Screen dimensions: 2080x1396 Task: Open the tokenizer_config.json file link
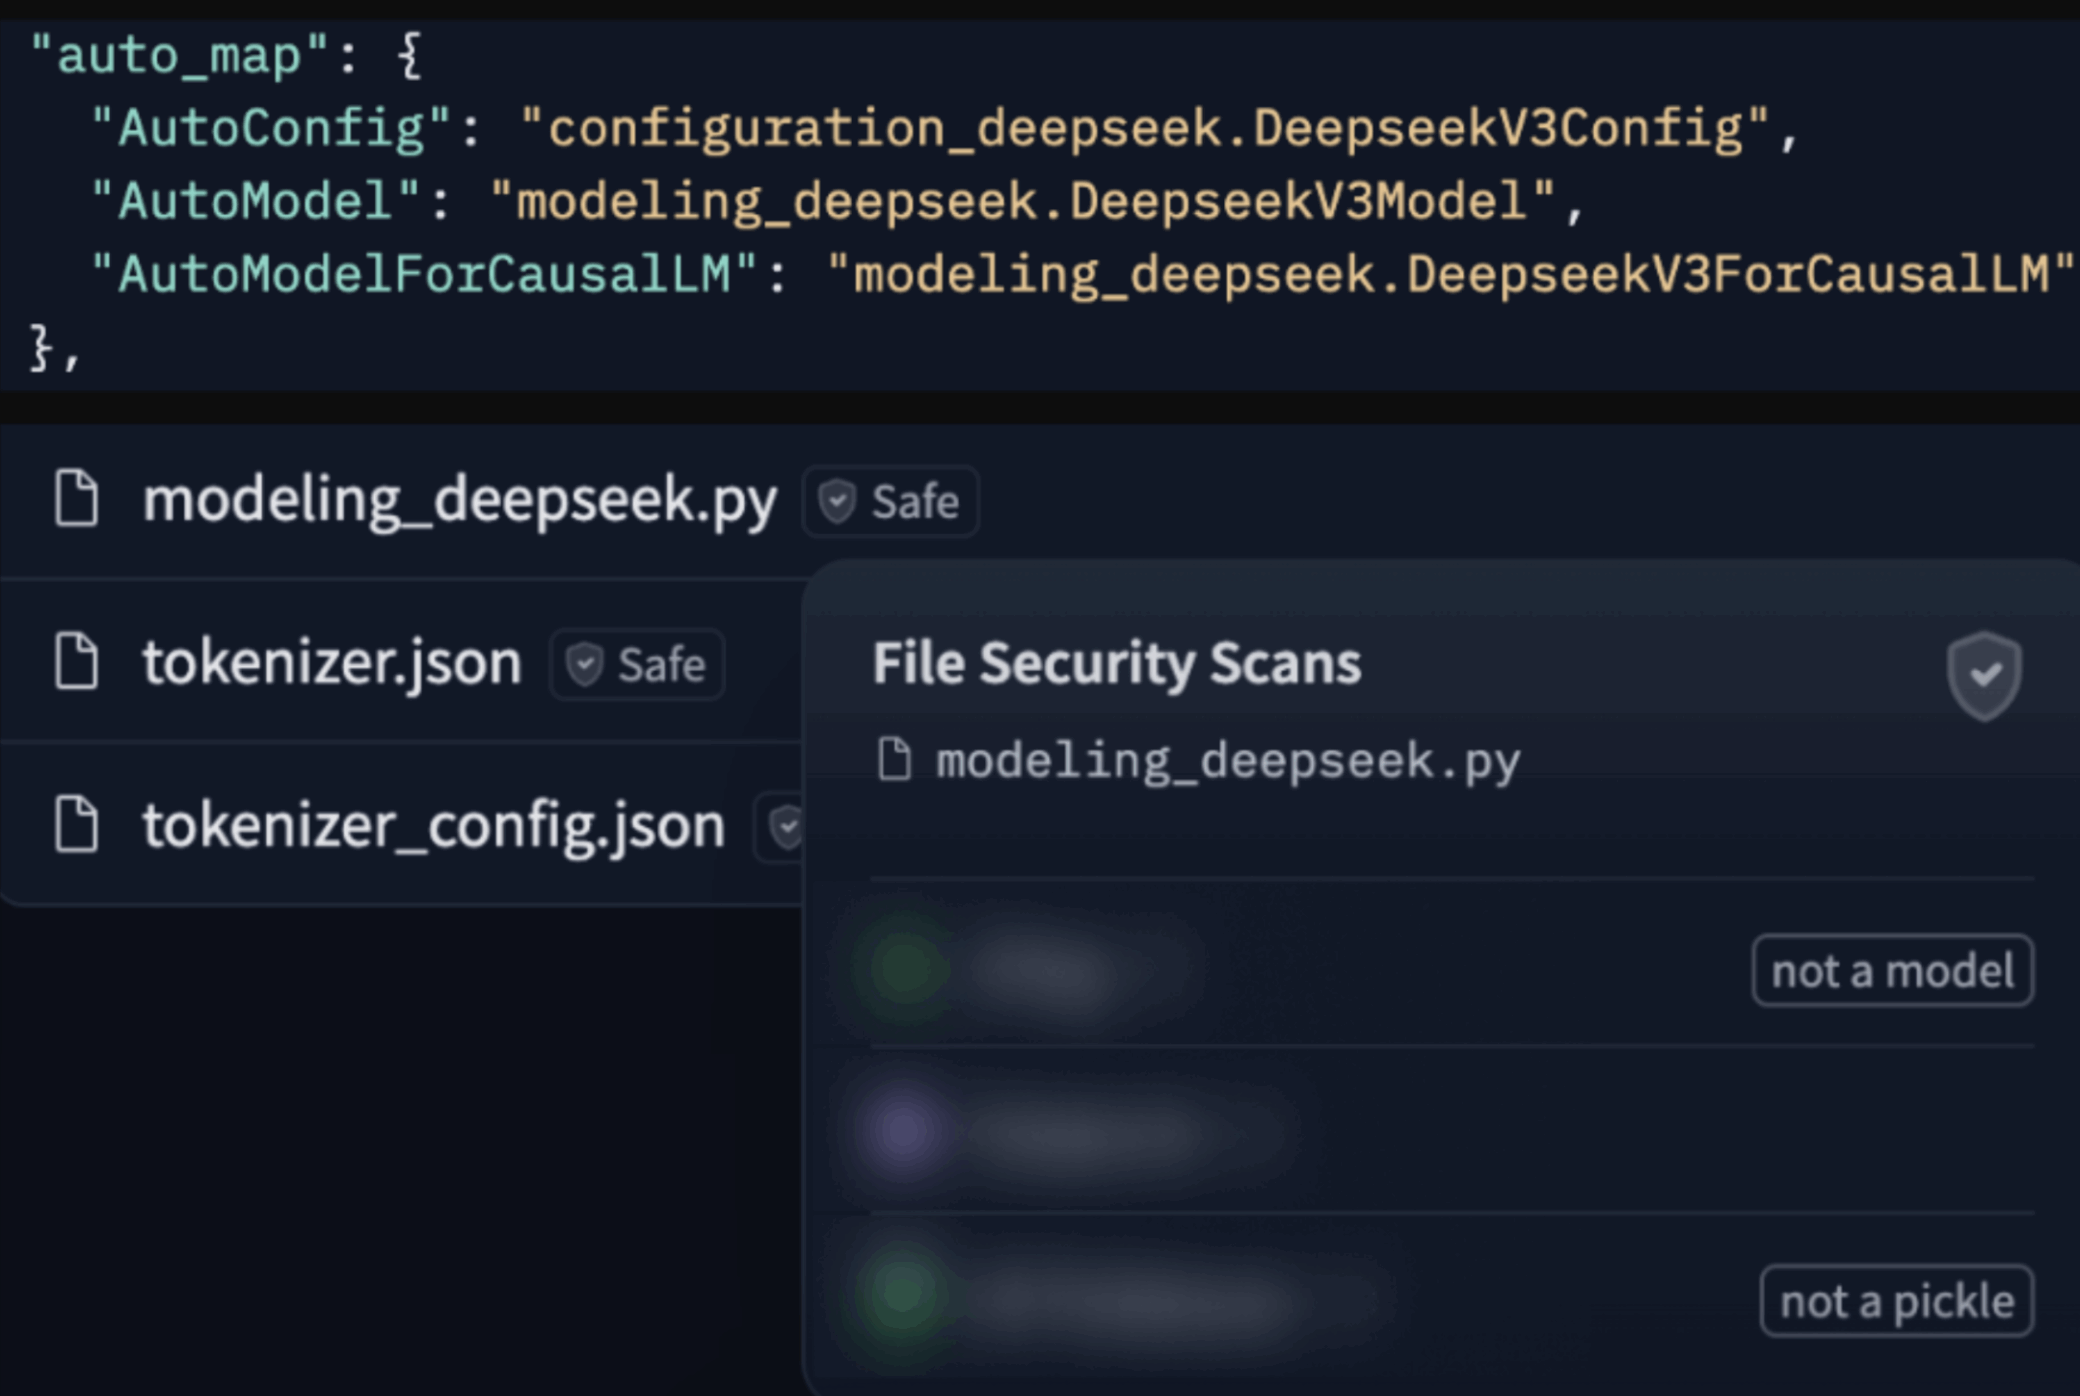coord(433,827)
